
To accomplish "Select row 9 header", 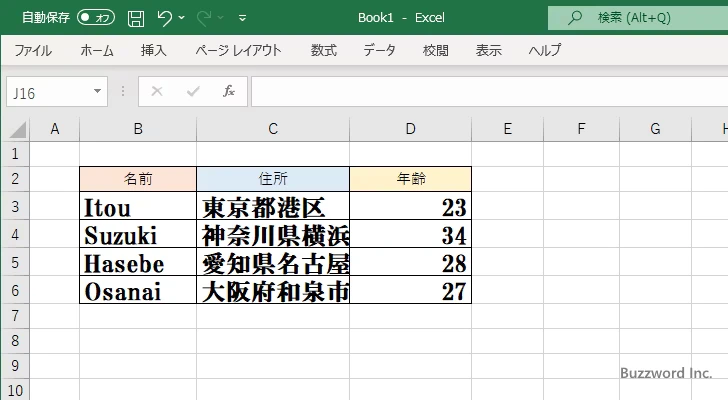I will pyautogui.click(x=15, y=366).
